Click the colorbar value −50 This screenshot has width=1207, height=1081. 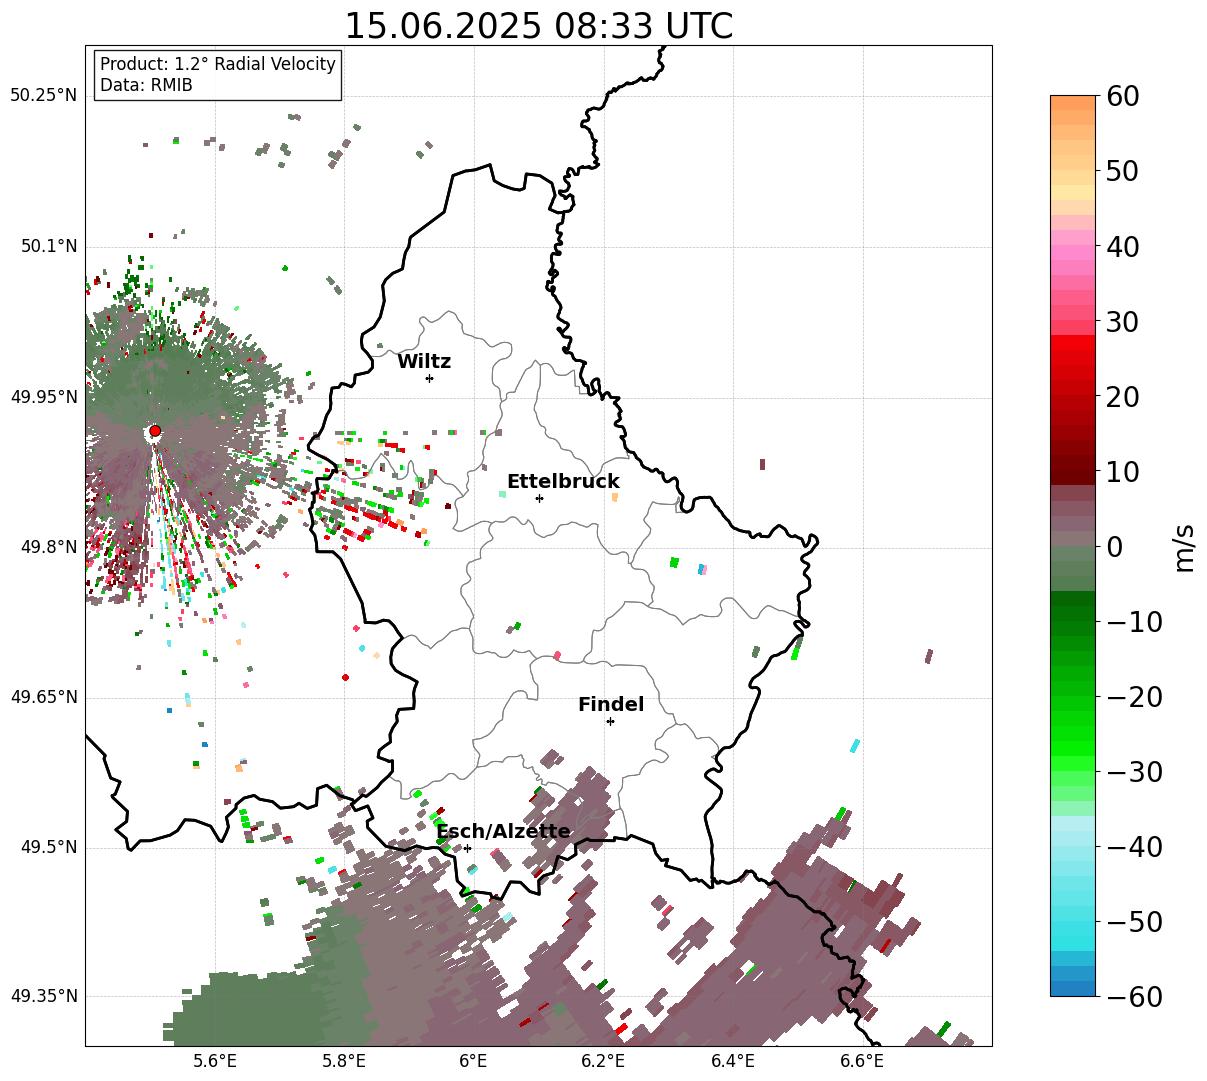click(1134, 922)
